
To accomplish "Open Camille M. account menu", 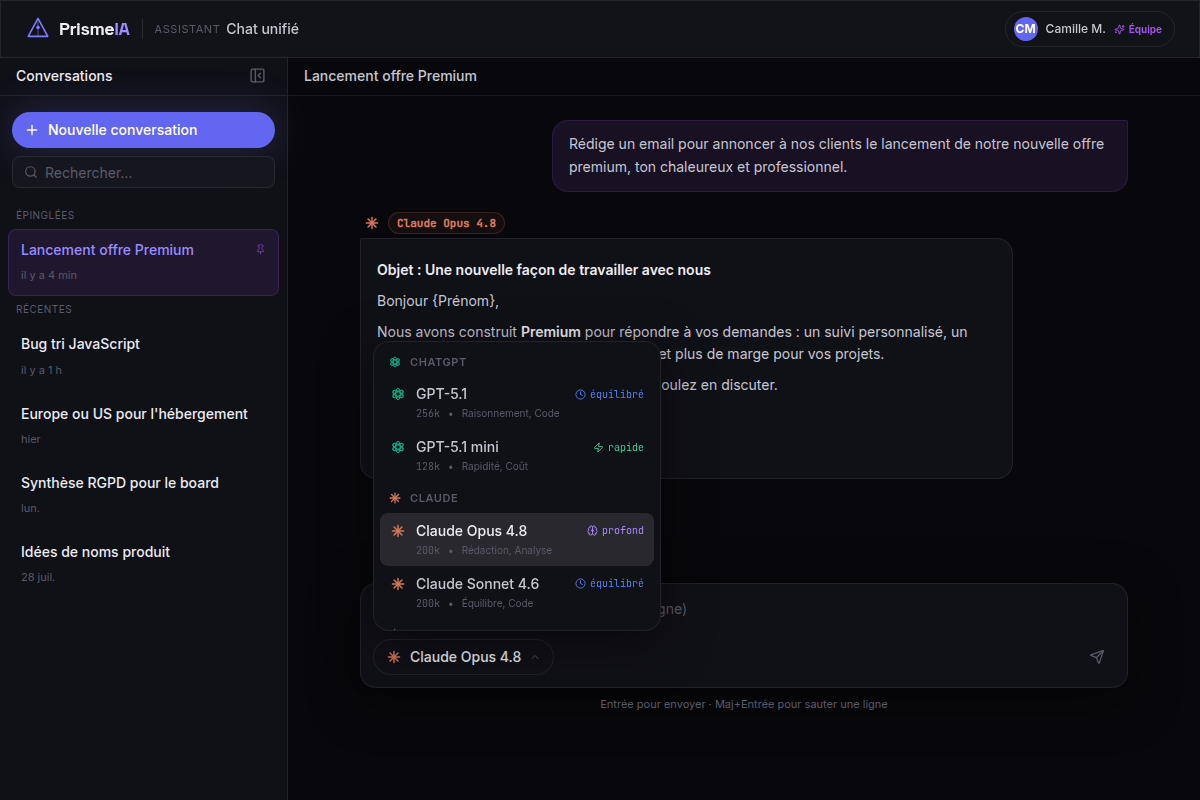I will point(1089,29).
